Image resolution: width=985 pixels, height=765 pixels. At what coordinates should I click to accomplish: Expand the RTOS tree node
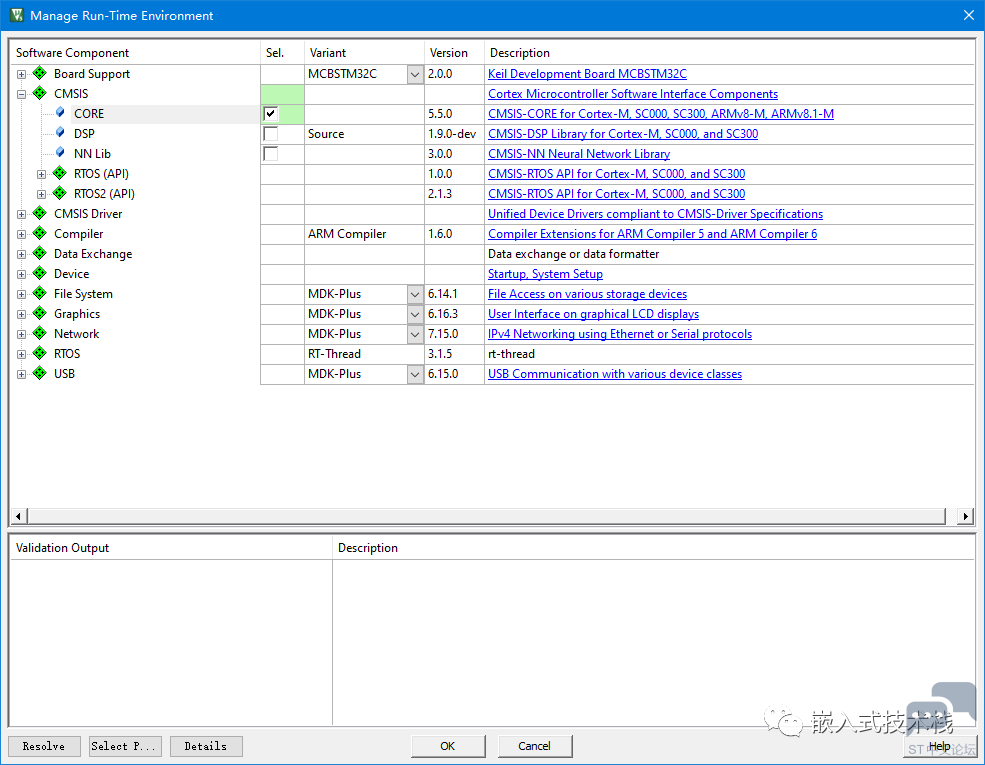pos(21,354)
